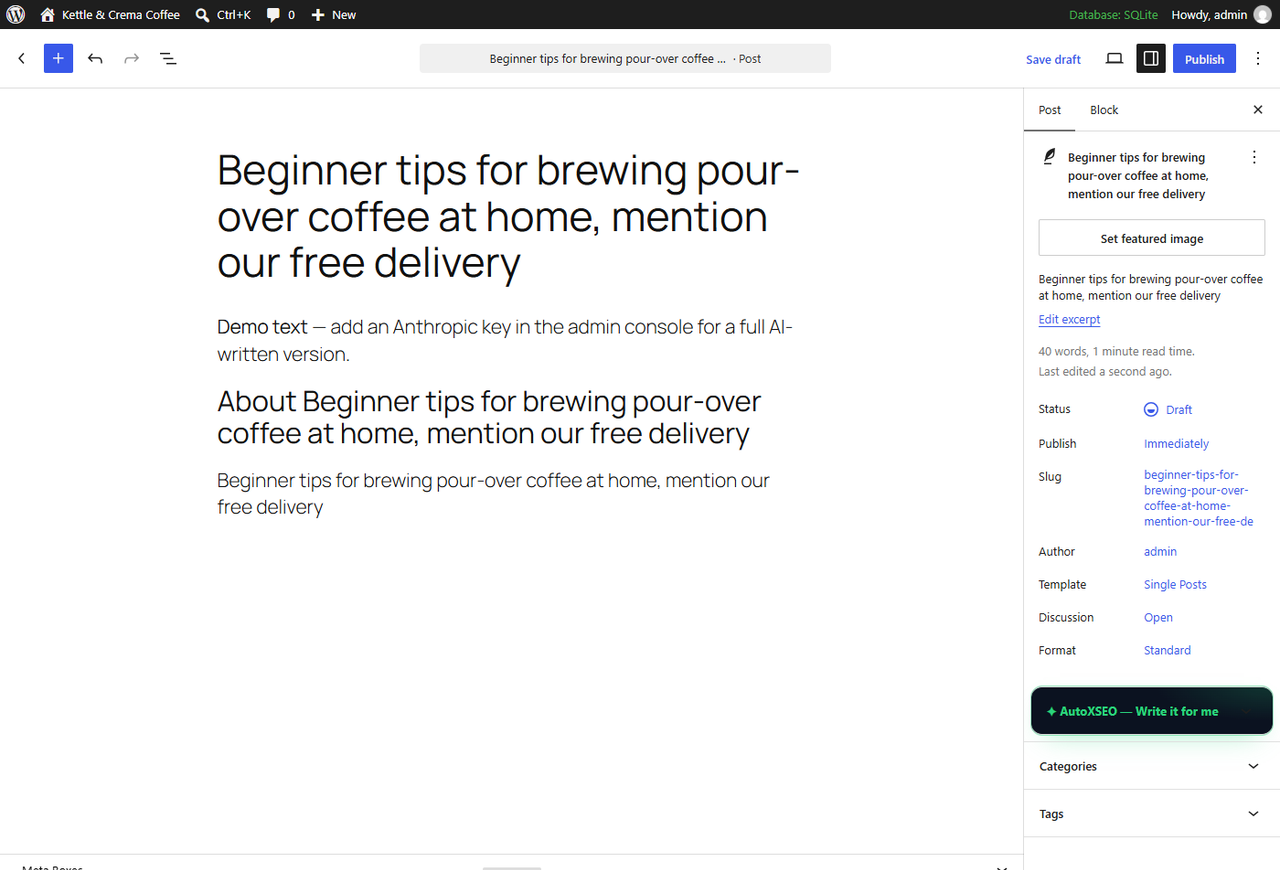The image size is (1280, 870).
Task: Change the Discussion setting Open
Action: click(1158, 618)
